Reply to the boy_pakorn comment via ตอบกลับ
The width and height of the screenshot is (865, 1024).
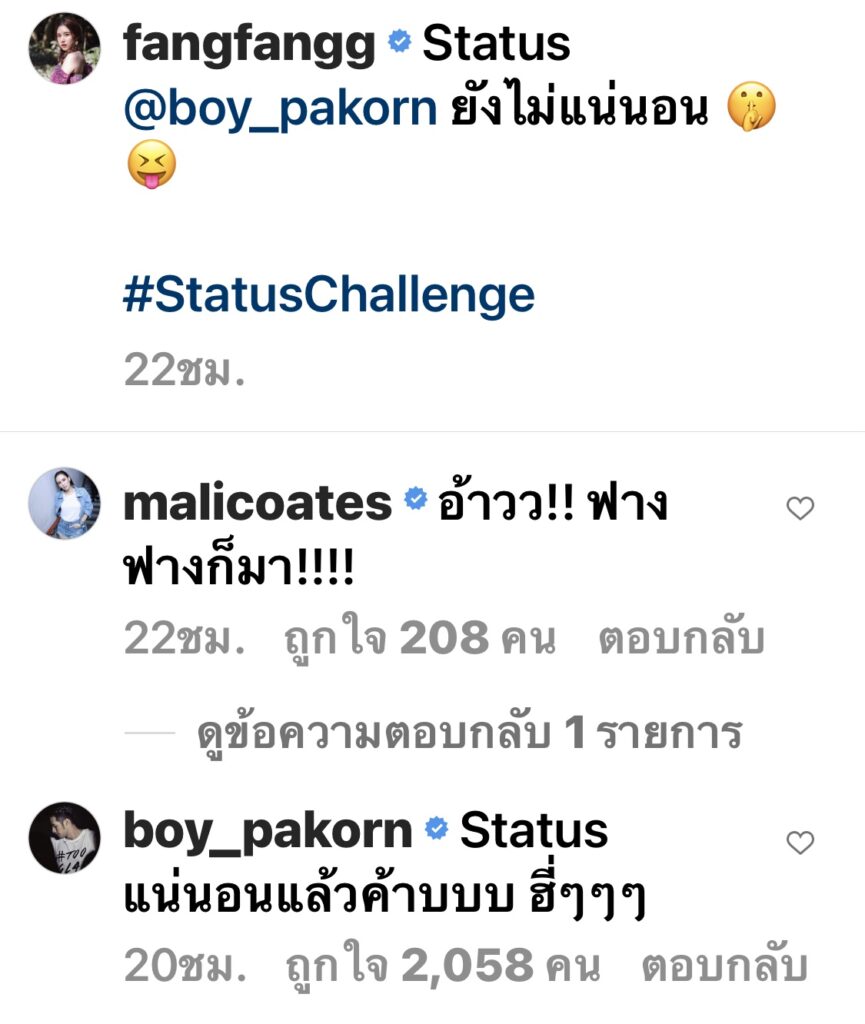[x=725, y=967]
